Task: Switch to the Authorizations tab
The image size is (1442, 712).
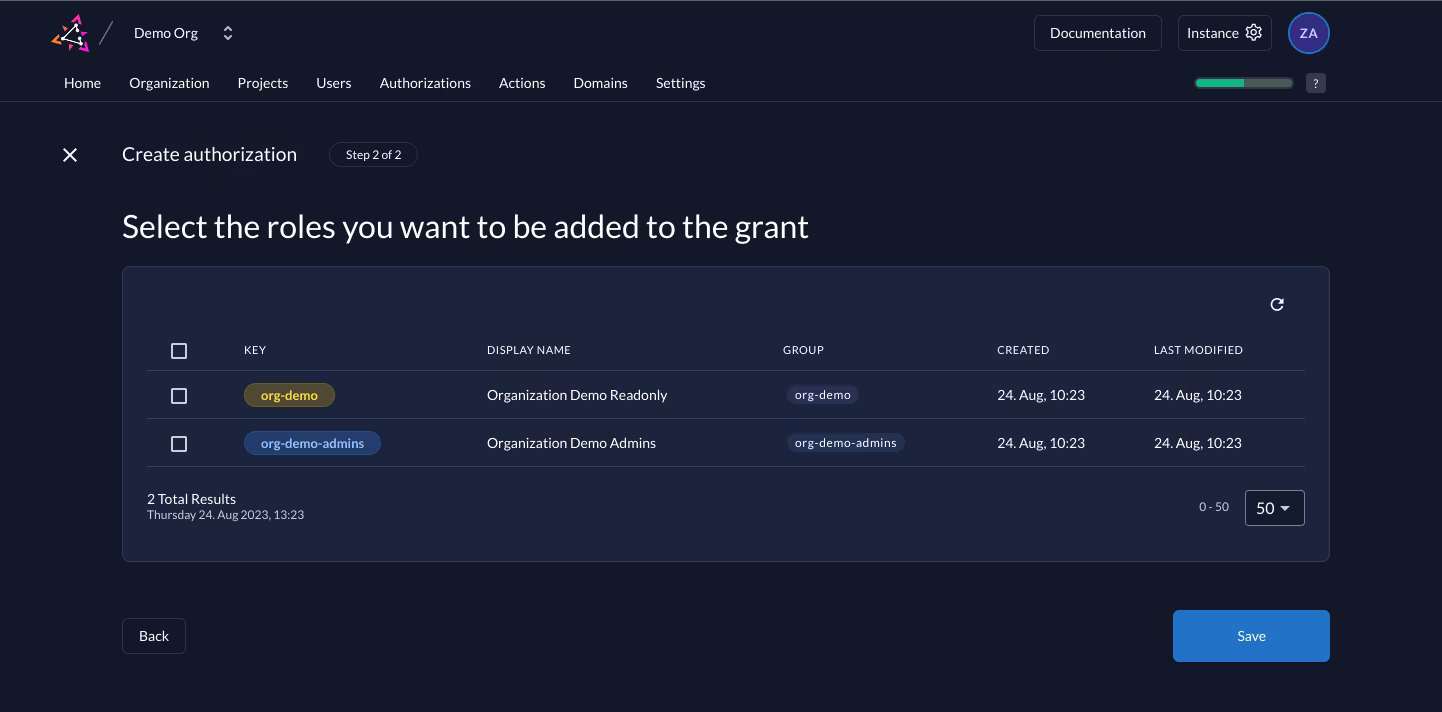Action: click(425, 83)
